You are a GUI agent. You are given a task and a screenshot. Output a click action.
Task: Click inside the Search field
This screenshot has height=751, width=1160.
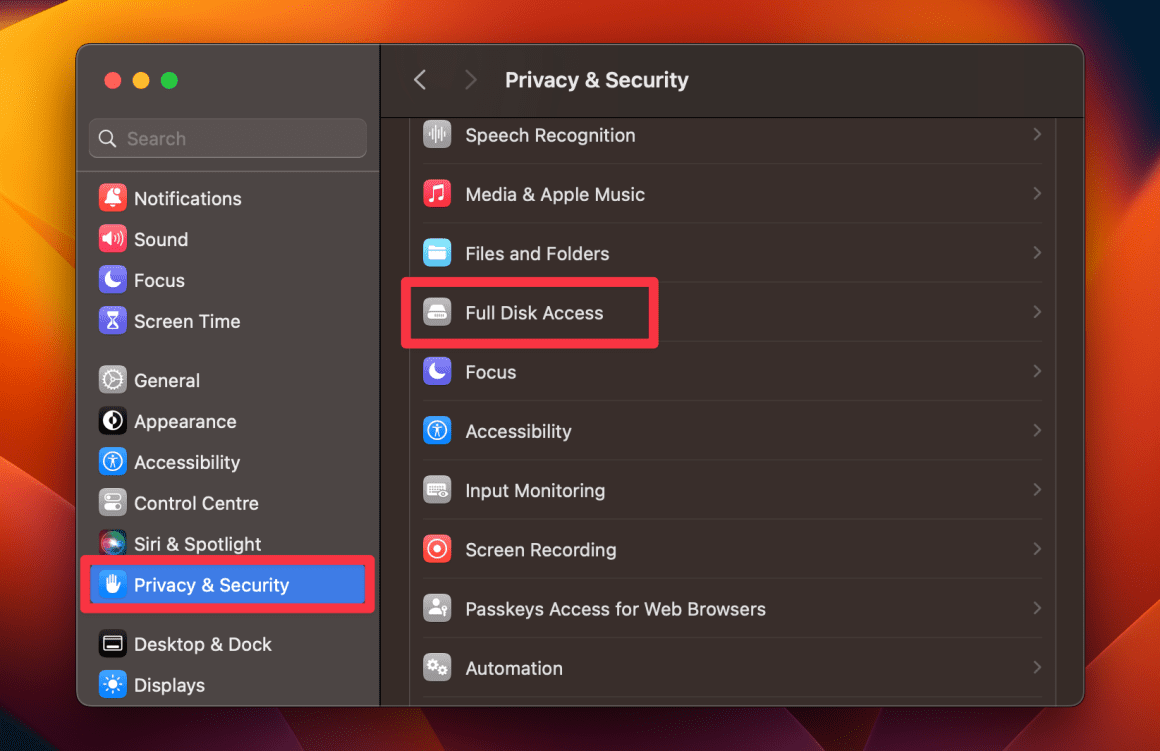[227, 138]
